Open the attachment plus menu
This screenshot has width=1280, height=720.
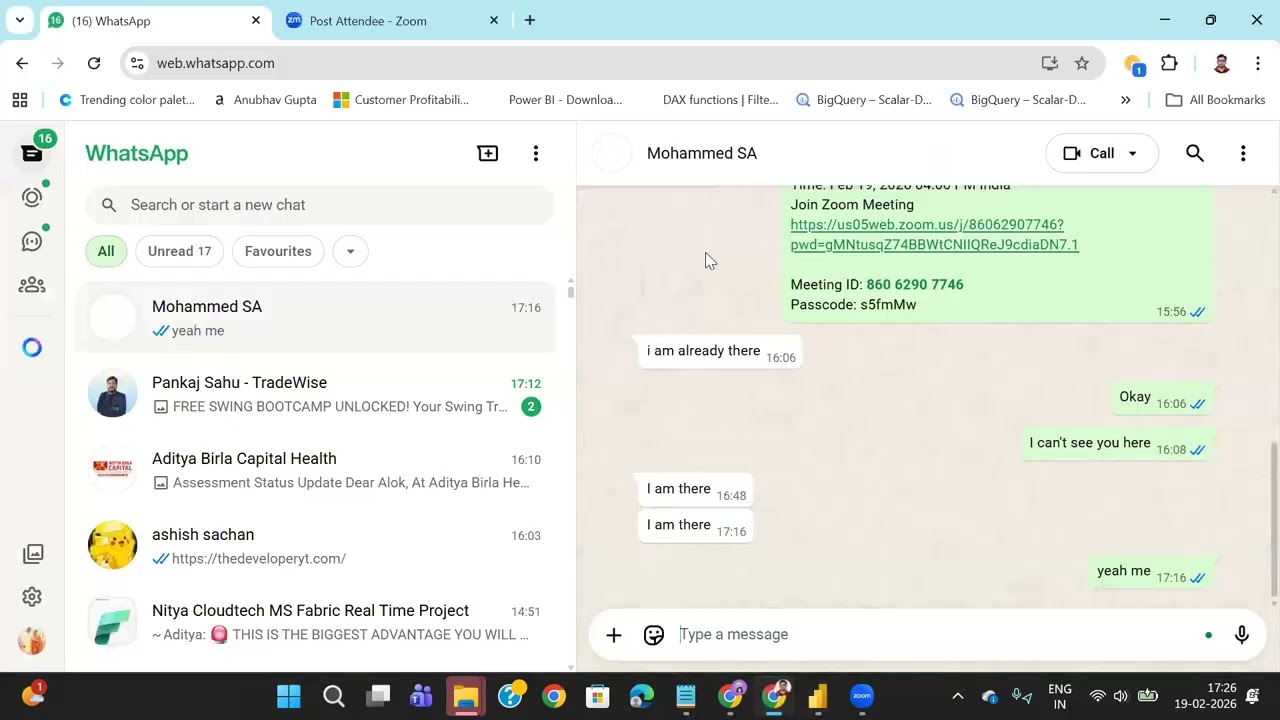[614, 634]
